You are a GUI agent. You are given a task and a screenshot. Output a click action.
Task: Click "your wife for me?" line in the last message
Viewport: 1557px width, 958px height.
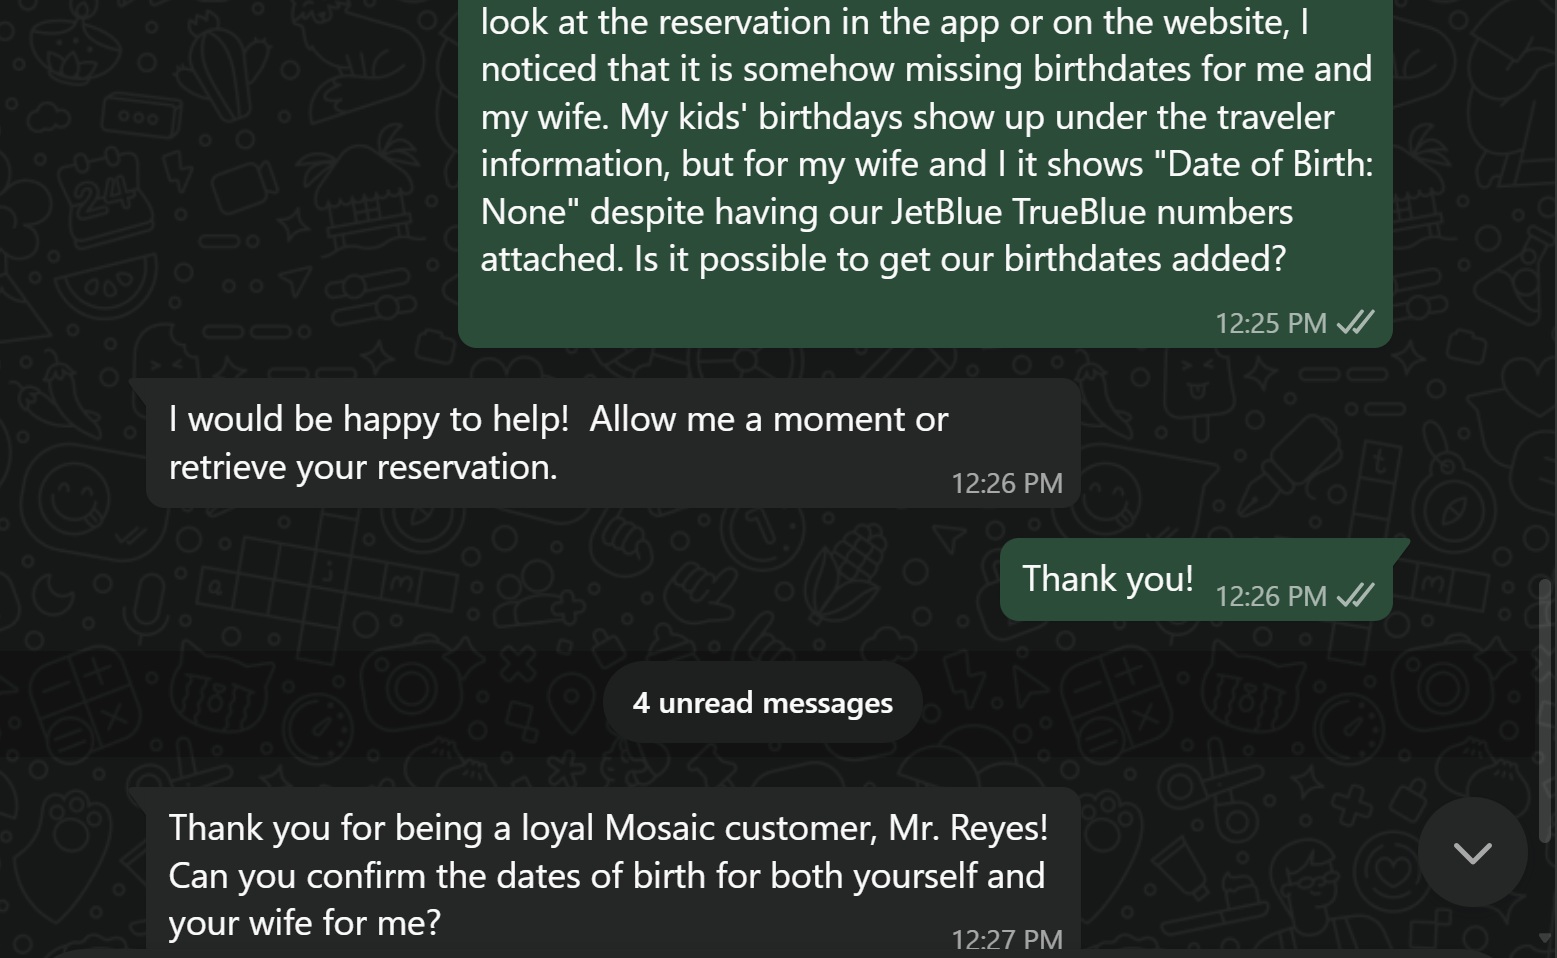click(304, 922)
